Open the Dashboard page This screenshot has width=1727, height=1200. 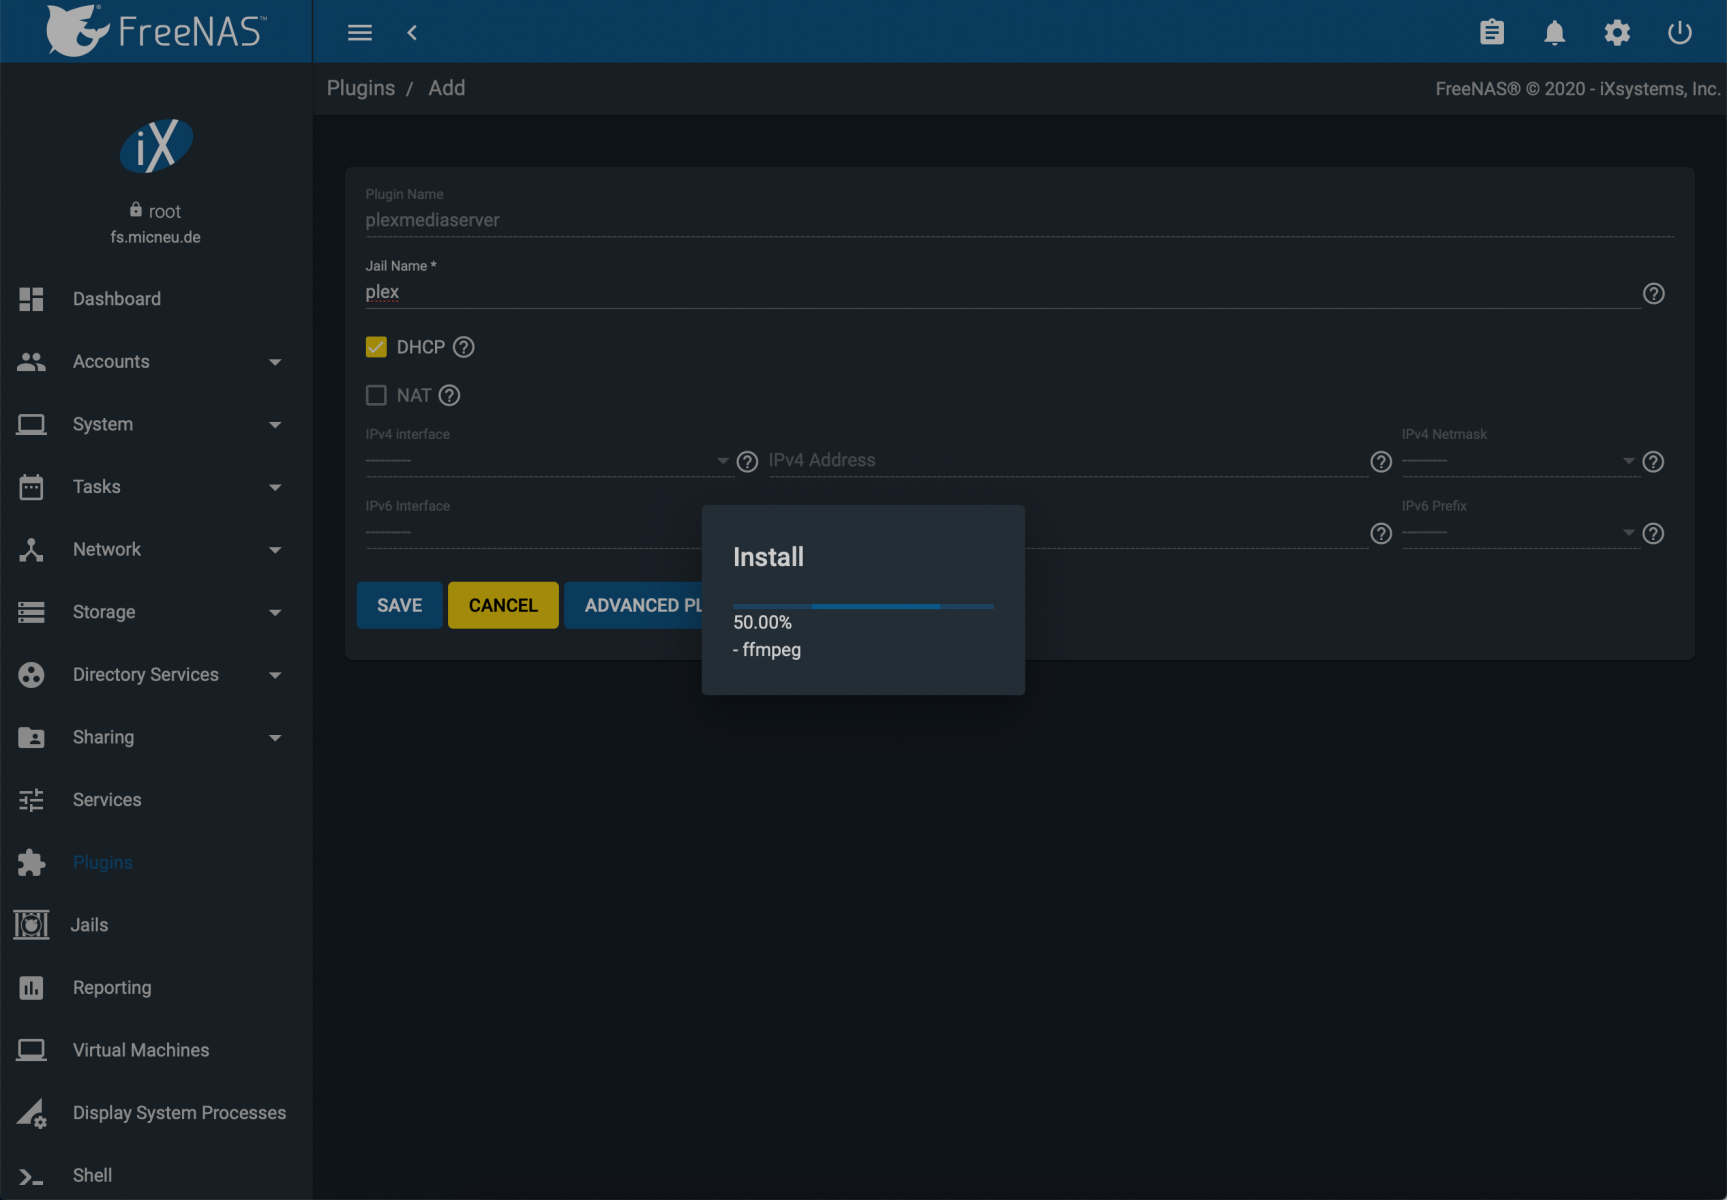[116, 299]
